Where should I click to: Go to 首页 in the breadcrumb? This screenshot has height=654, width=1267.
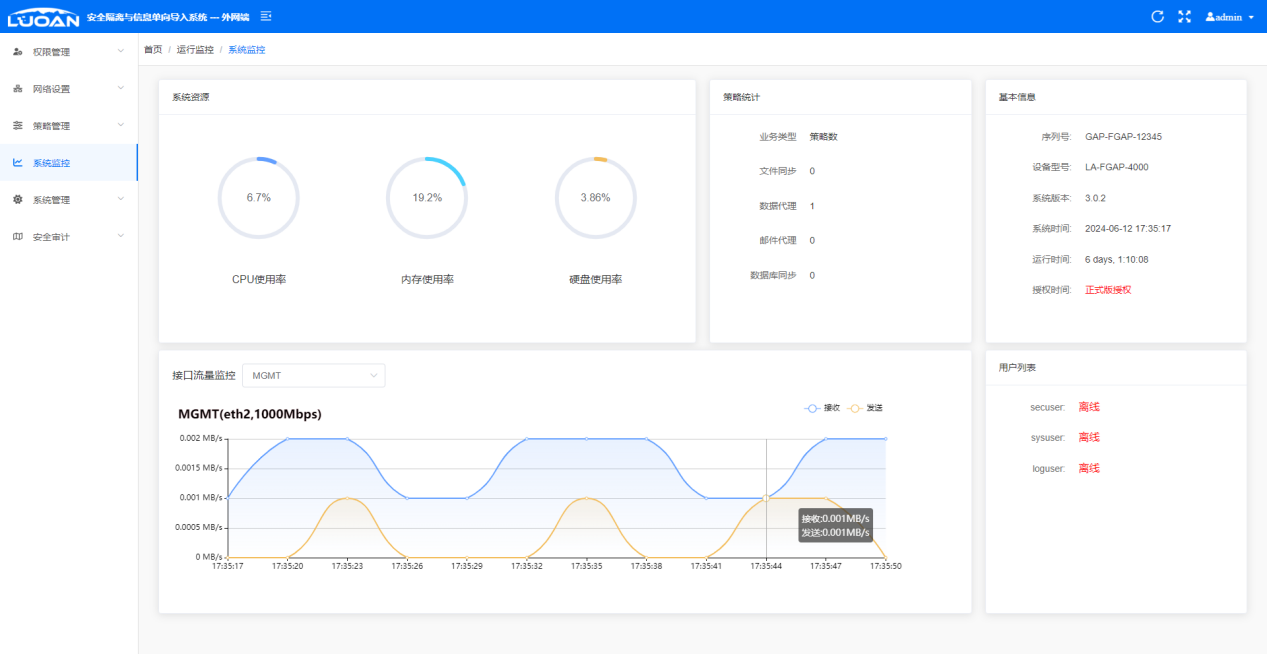coord(153,49)
